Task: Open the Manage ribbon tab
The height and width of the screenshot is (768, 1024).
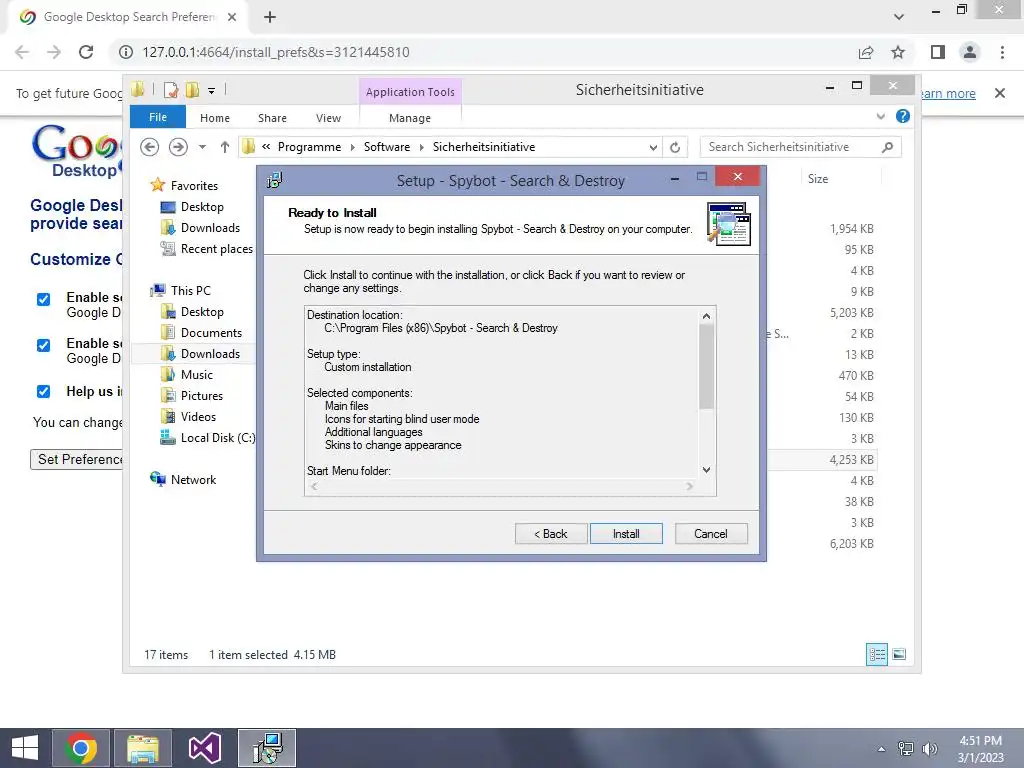Action: coord(410,118)
